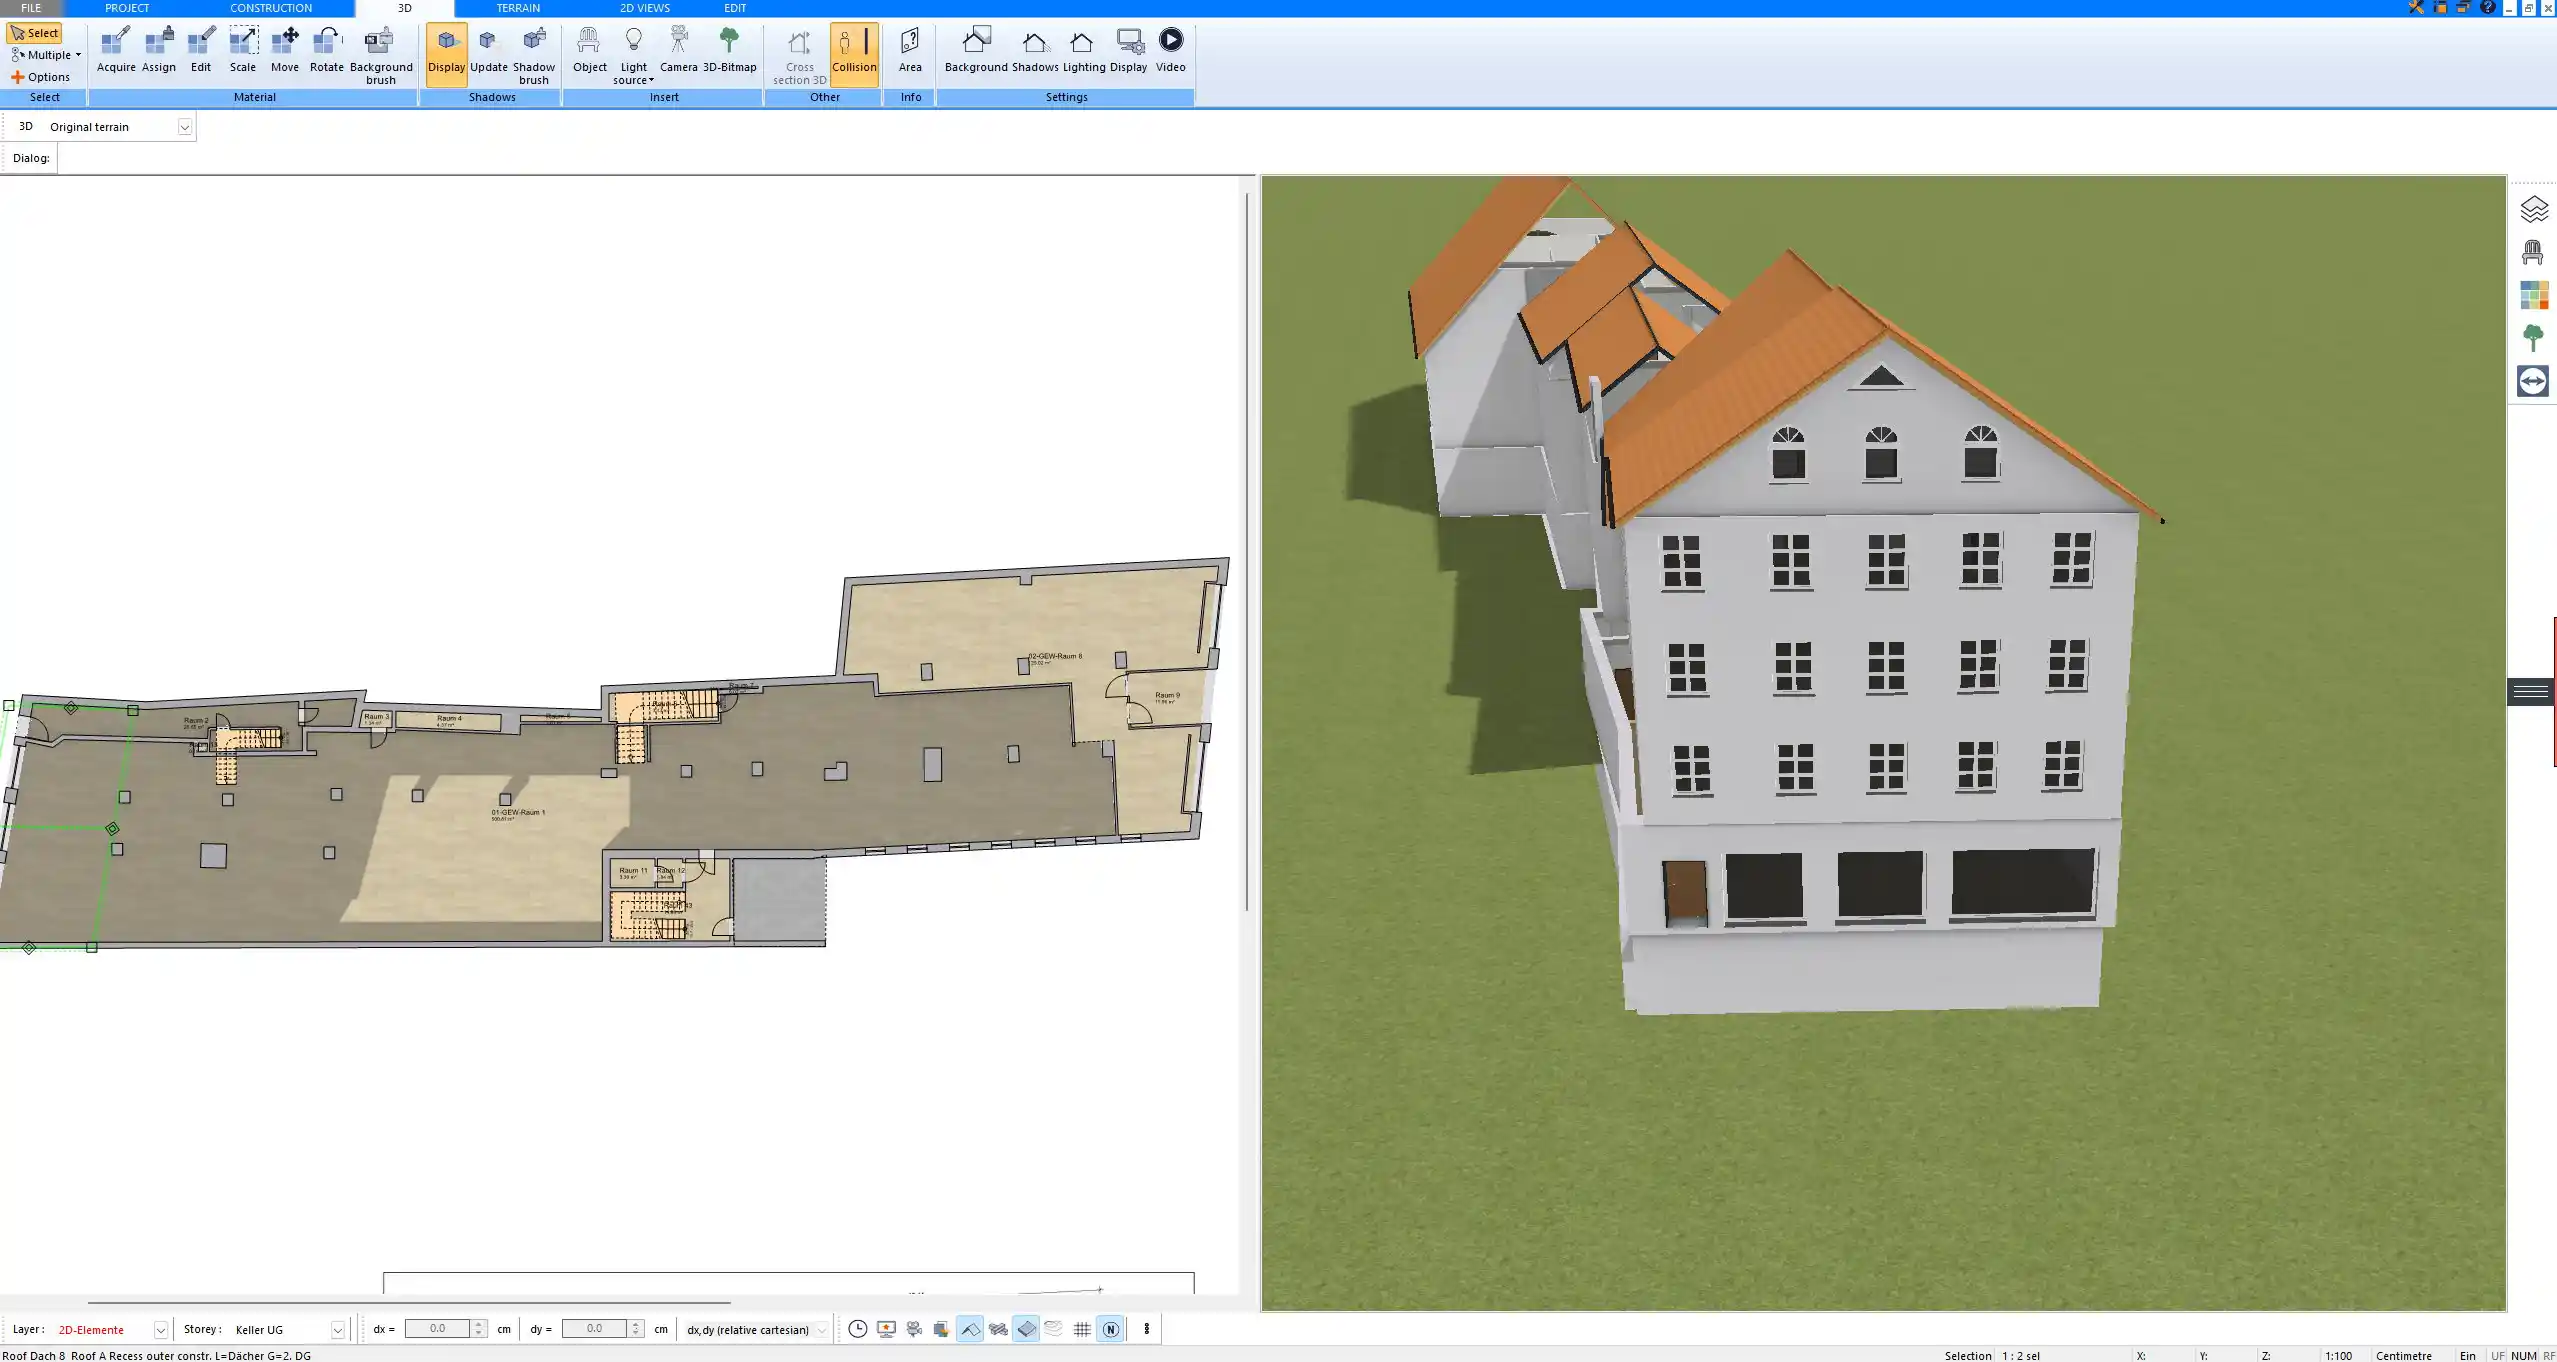
Task: Open the Original terrain dropdown
Action: click(x=184, y=127)
